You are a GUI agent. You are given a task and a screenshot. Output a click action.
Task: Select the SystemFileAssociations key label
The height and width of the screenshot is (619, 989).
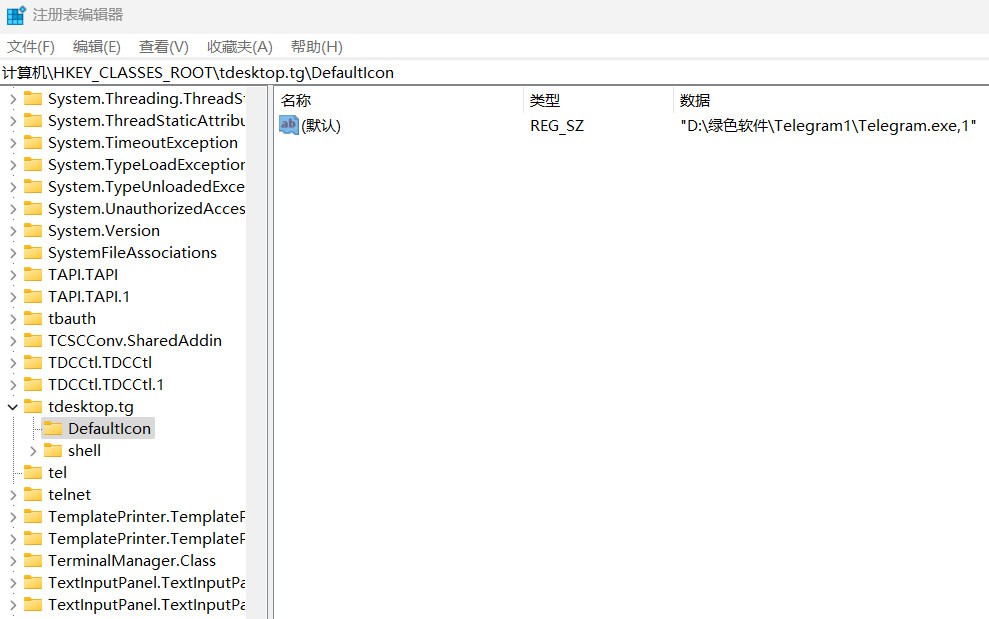132,252
